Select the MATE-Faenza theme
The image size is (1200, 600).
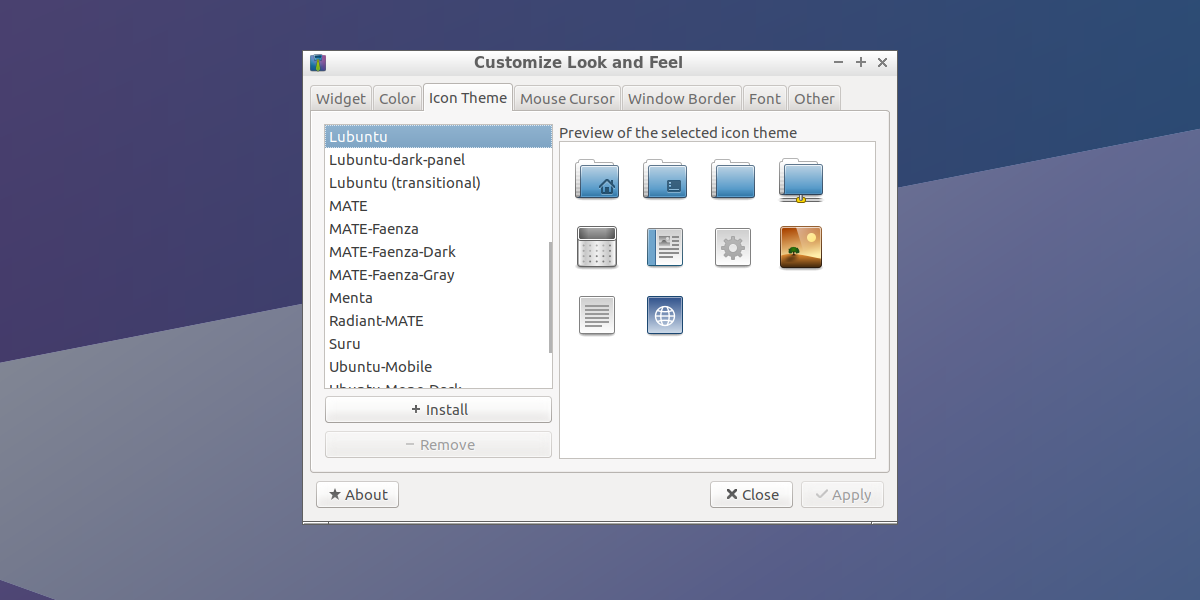pos(438,228)
